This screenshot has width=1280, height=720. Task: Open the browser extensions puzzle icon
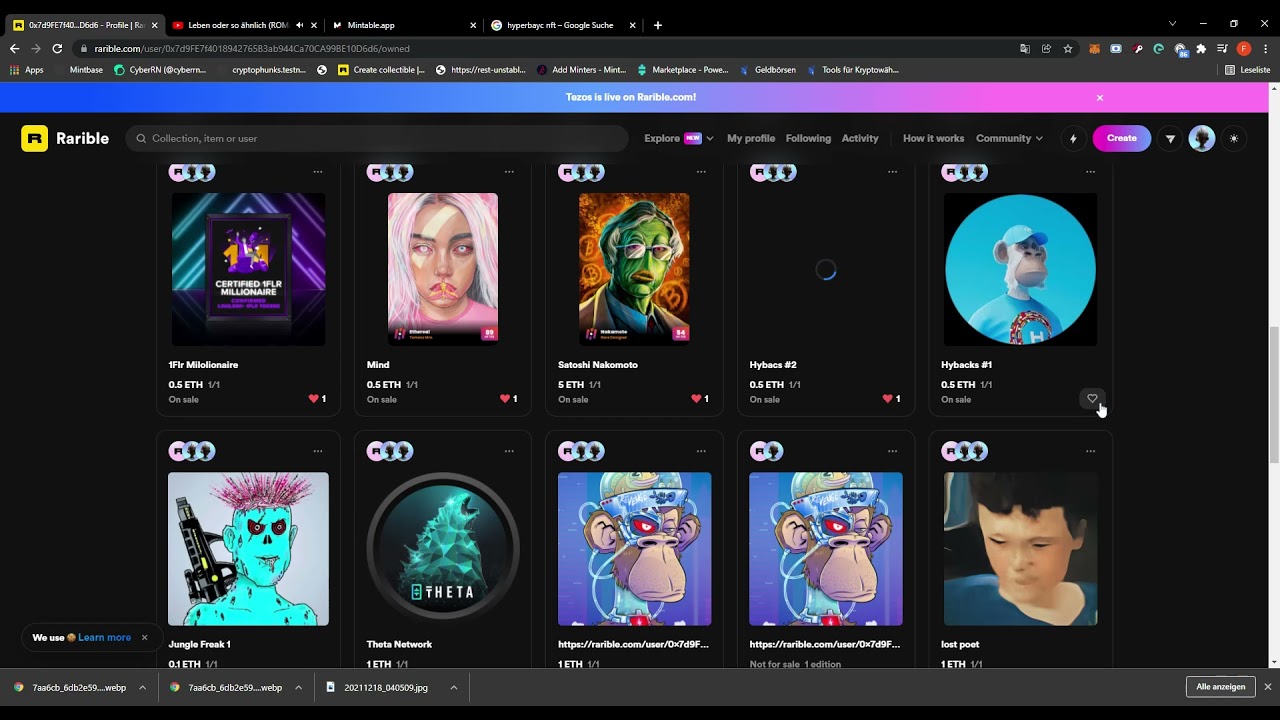pyautogui.click(x=1201, y=48)
